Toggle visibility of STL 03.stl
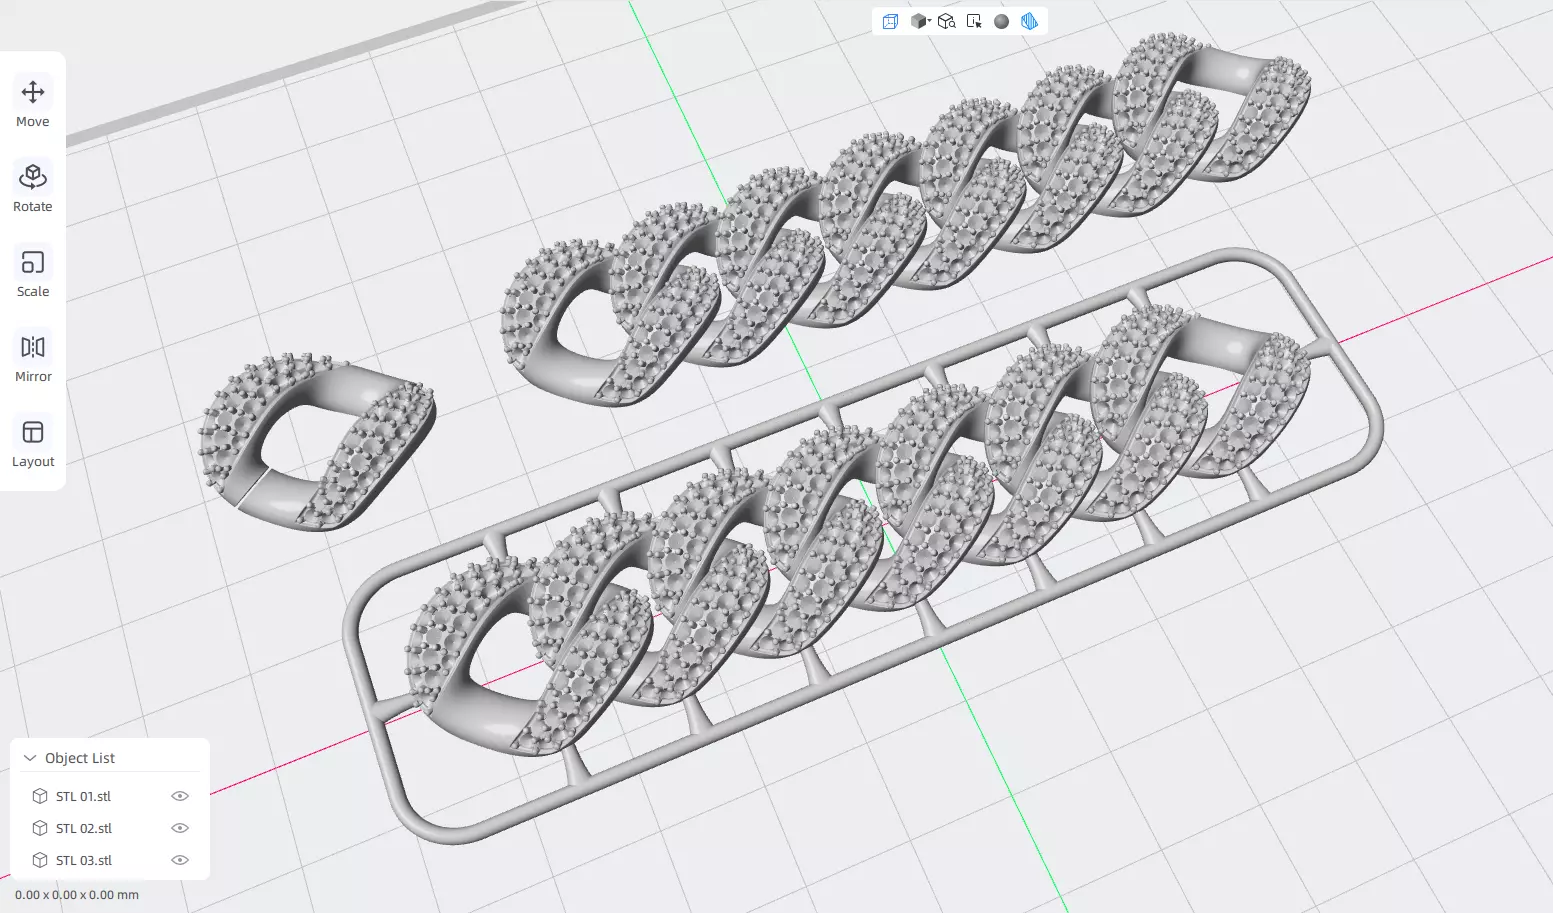Viewport: 1553px width, 913px height. pyautogui.click(x=180, y=860)
